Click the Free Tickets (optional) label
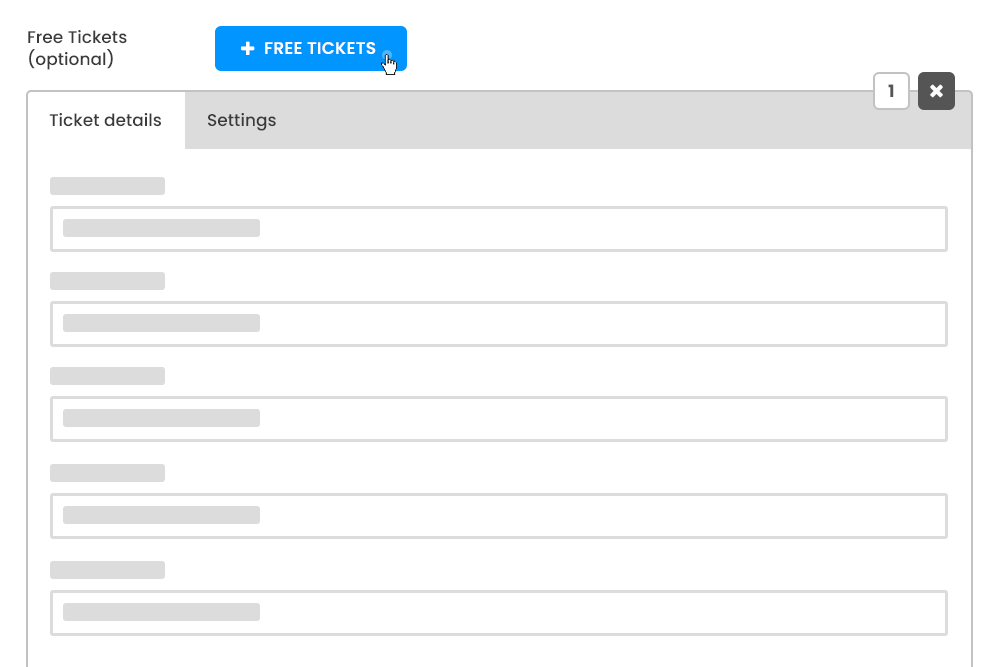1000x667 pixels. coord(78,48)
